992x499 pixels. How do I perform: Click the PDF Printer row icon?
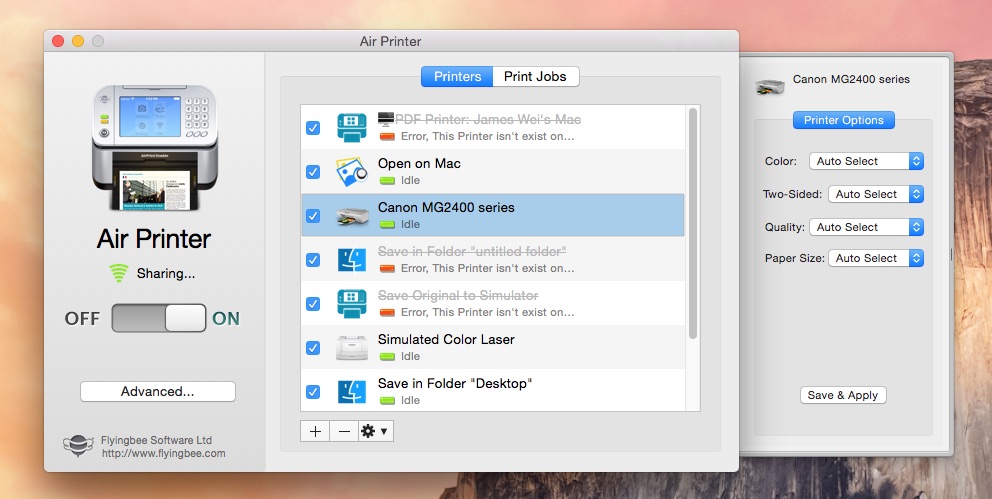click(352, 128)
